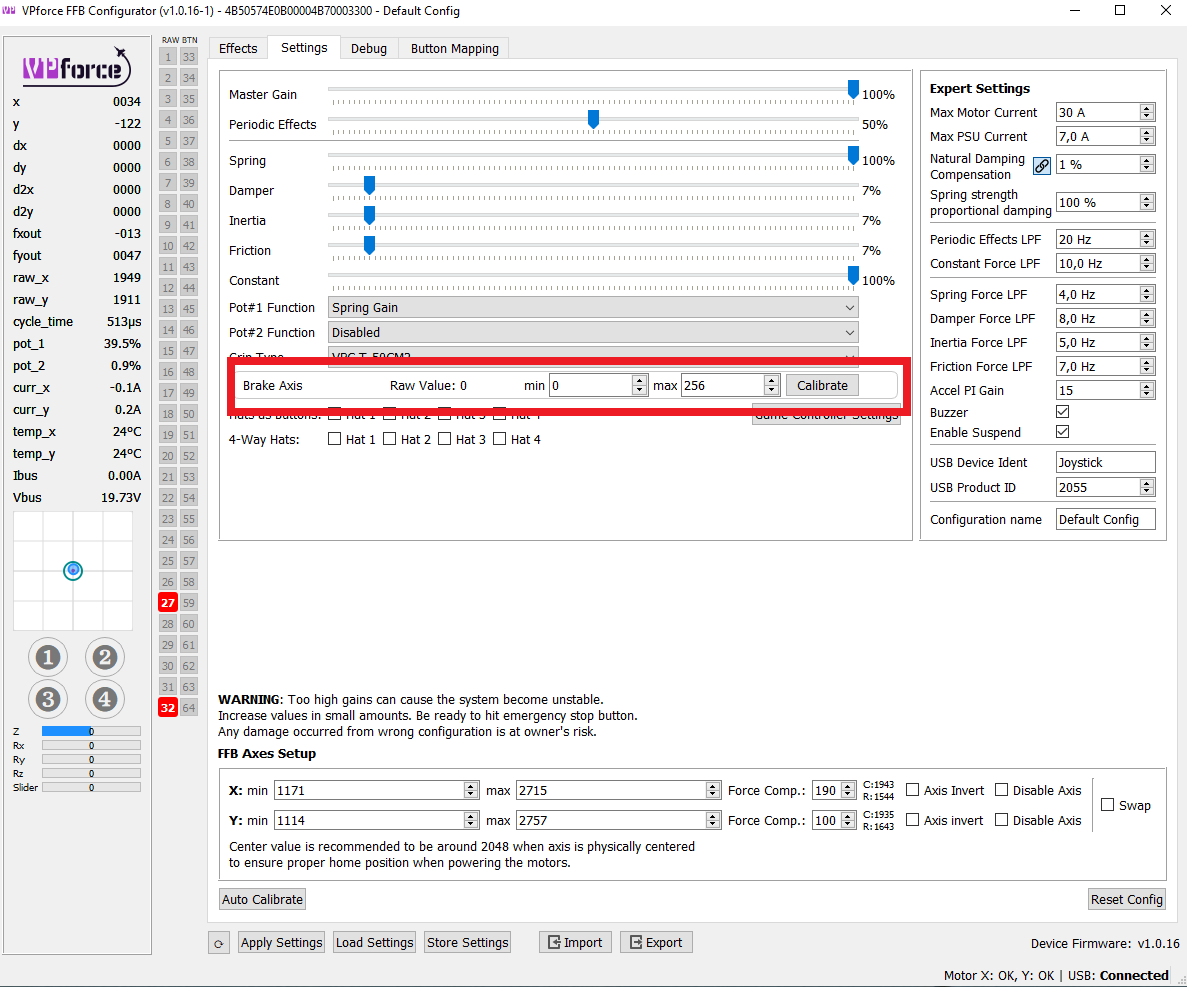This screenshot has height=987, width=1187.
Task: Click the Master Gain slider handle
Action: pyautogui.click(x=853, y=89)
